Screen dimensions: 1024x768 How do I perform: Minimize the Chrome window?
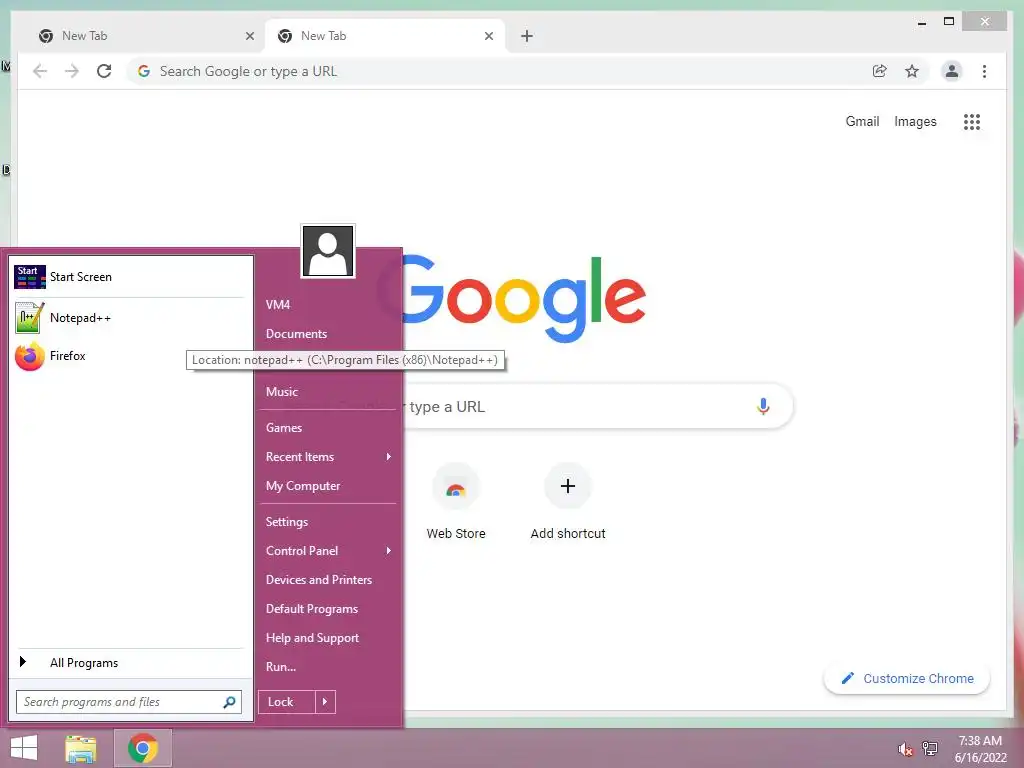coord(921,22)
